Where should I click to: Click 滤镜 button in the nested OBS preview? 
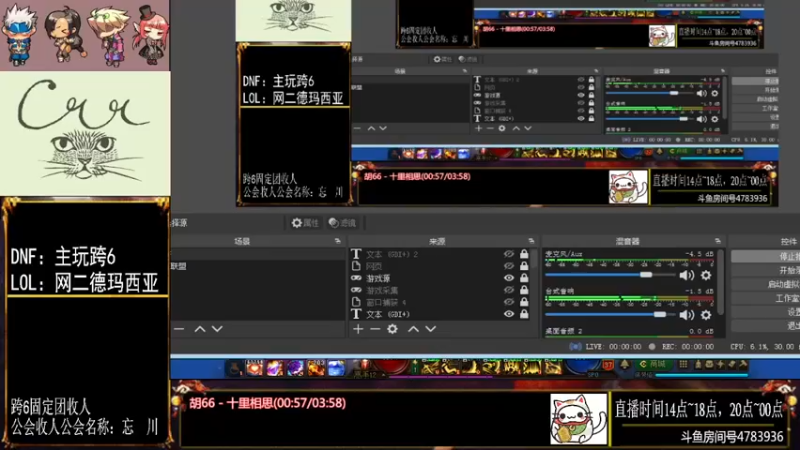[x=468, y=59]
